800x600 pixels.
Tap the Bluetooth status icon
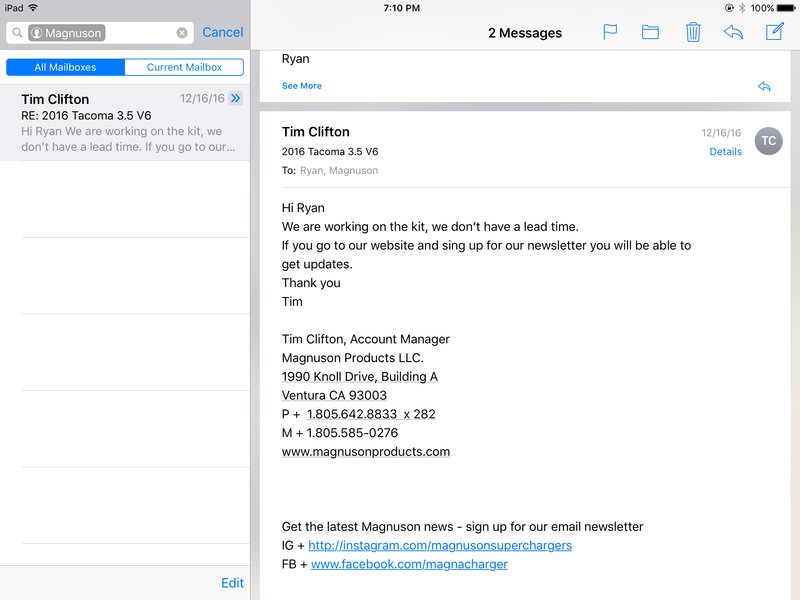coord(742,8)
